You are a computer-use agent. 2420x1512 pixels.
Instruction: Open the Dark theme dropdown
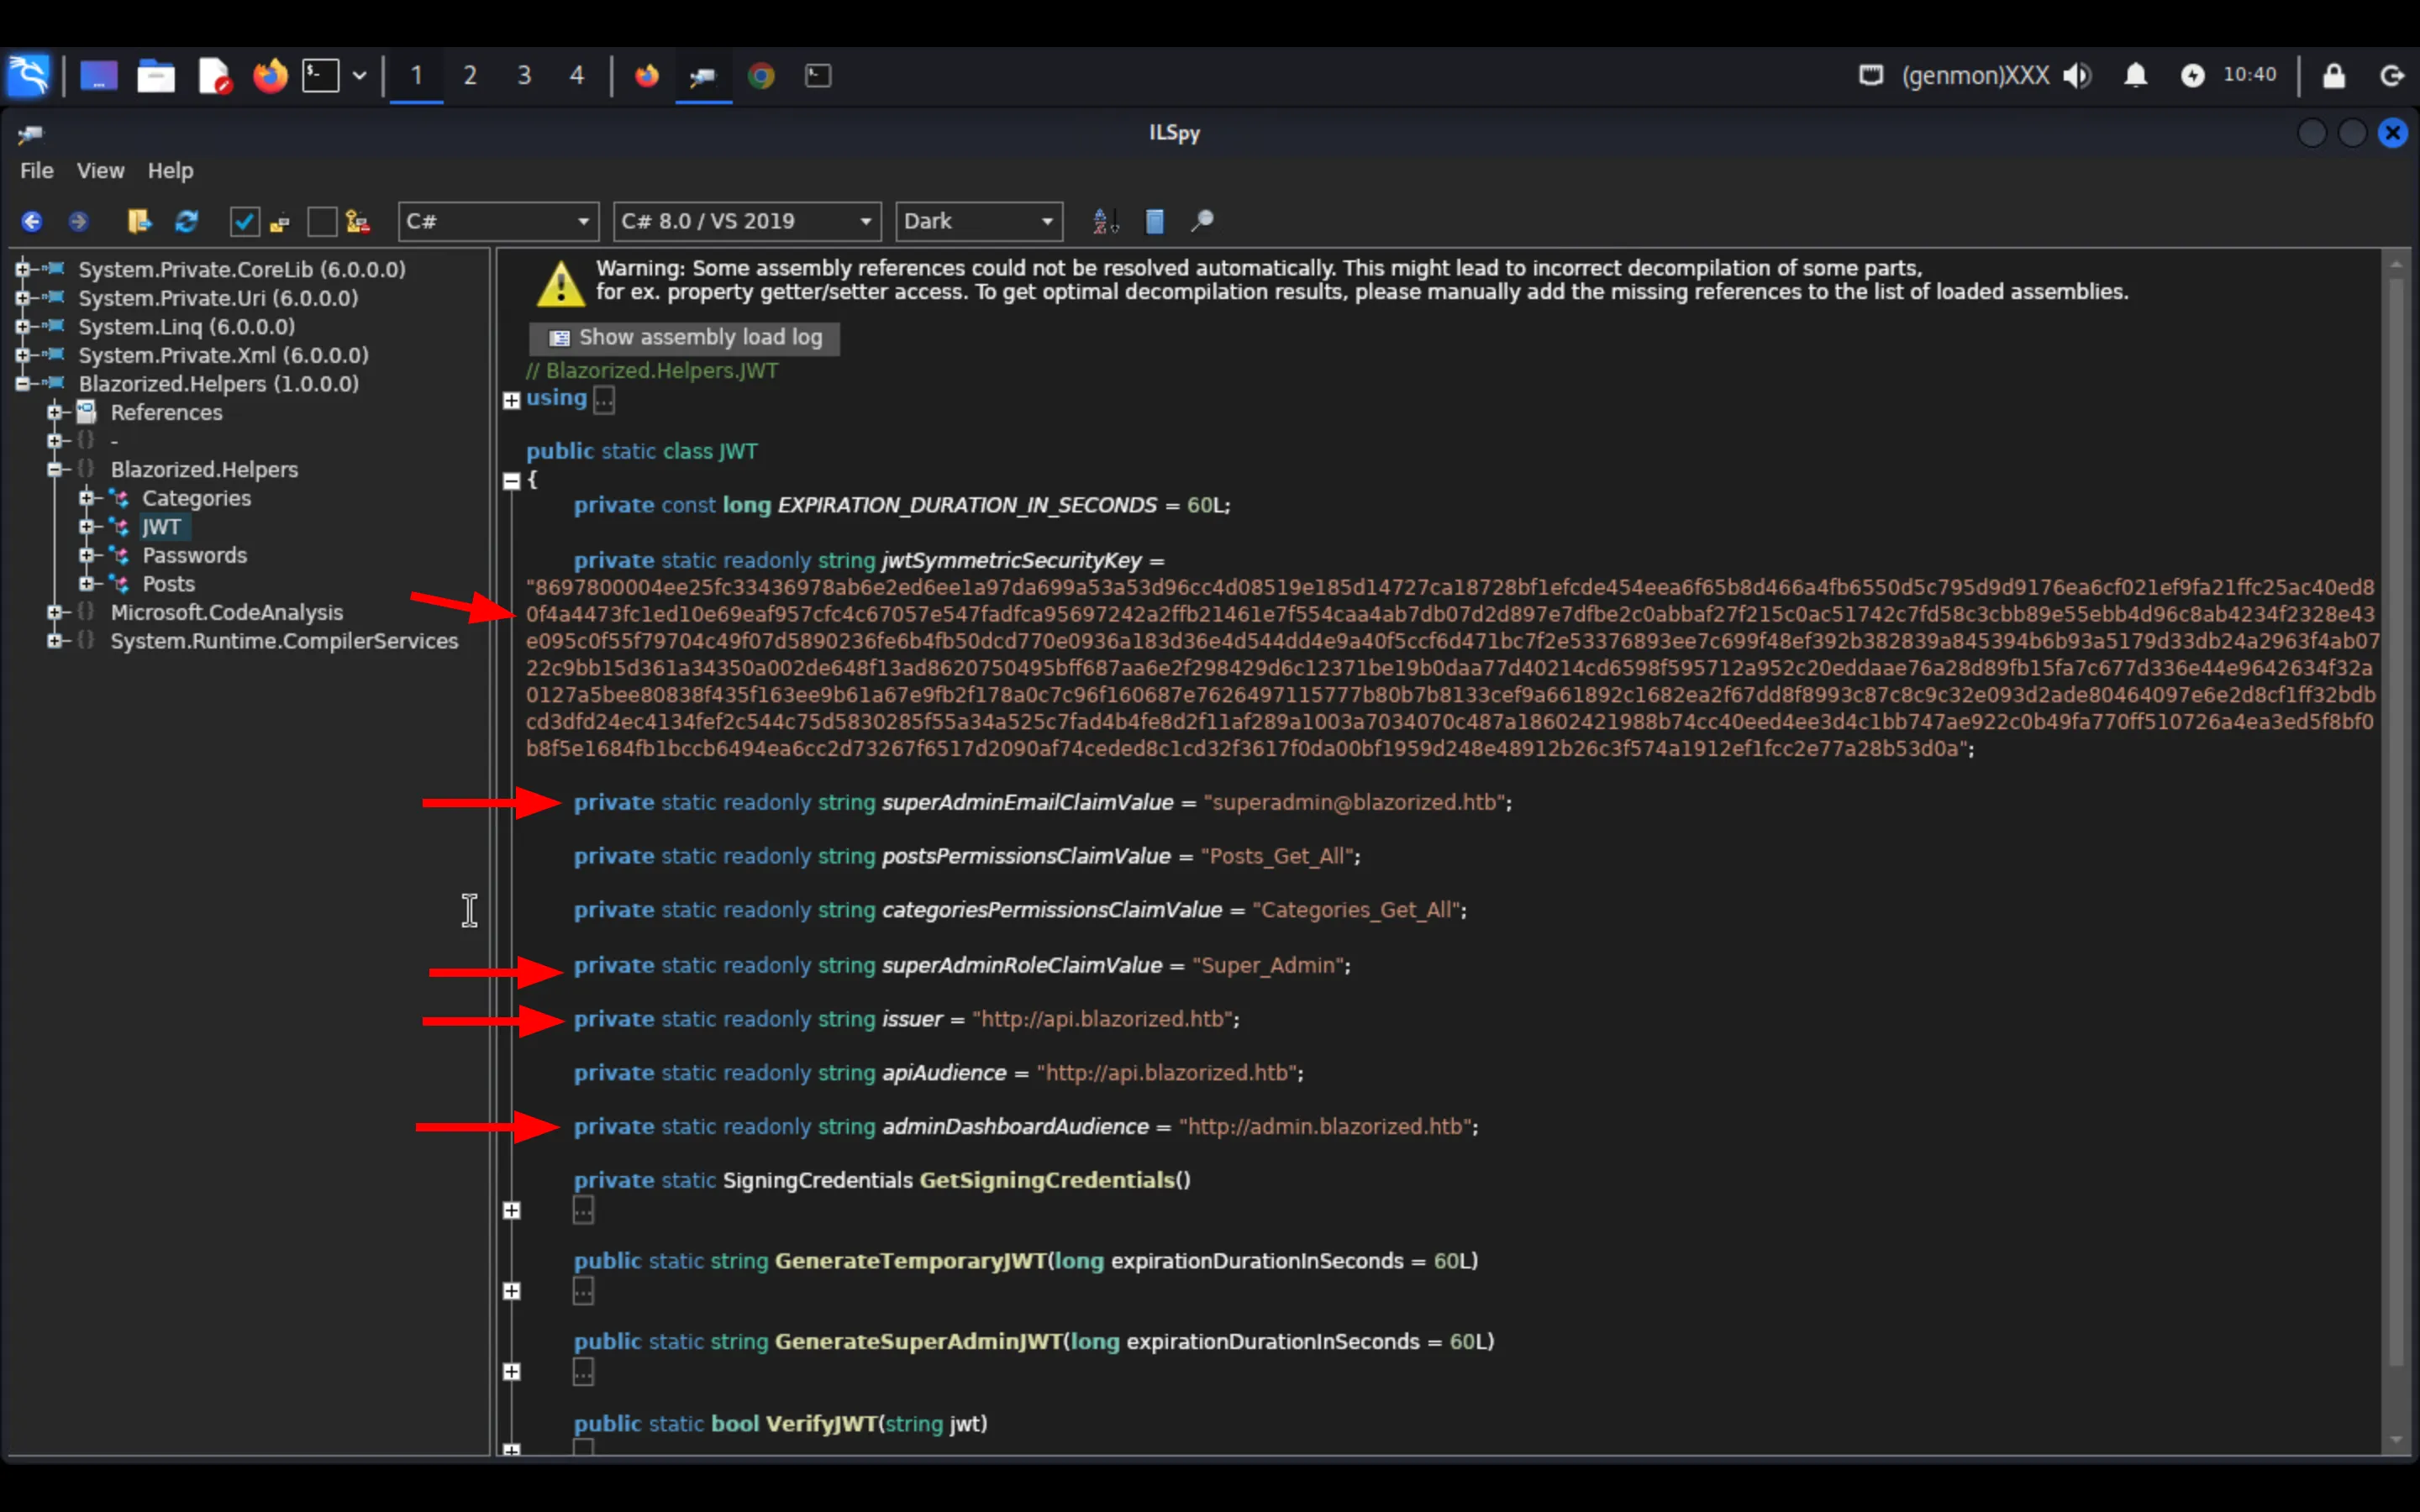click(979, 221)
